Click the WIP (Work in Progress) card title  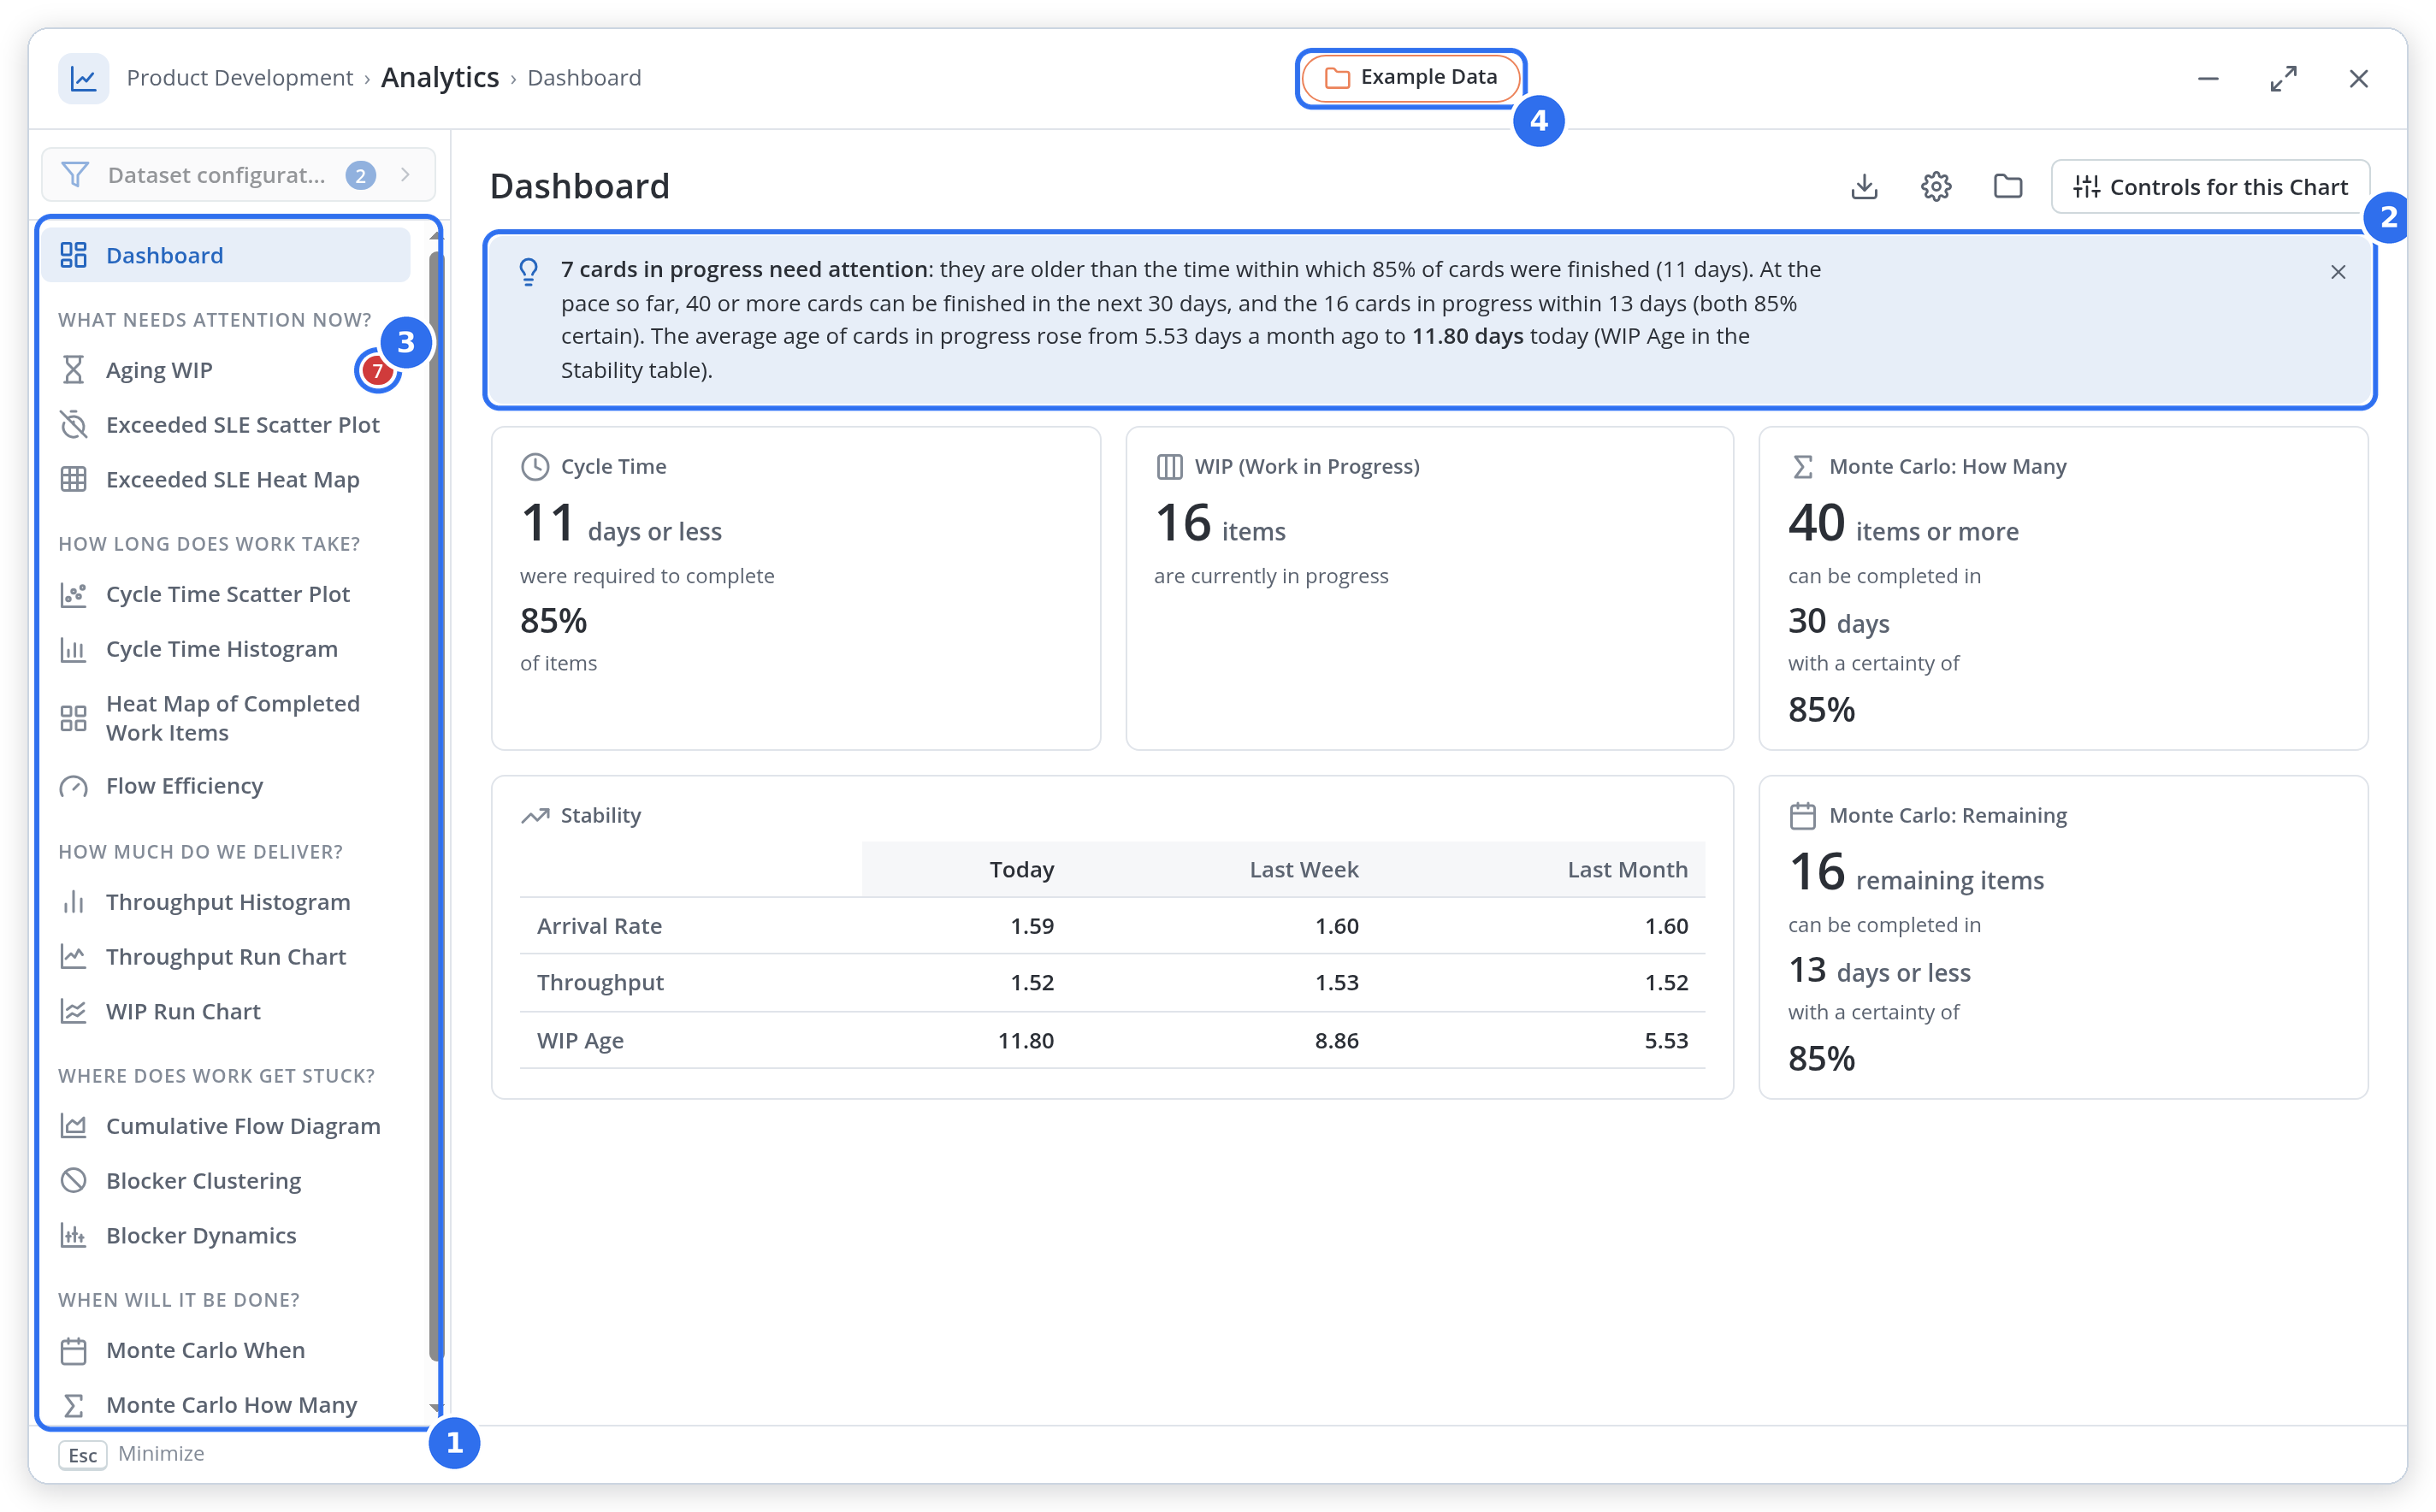pos(1307,467)
